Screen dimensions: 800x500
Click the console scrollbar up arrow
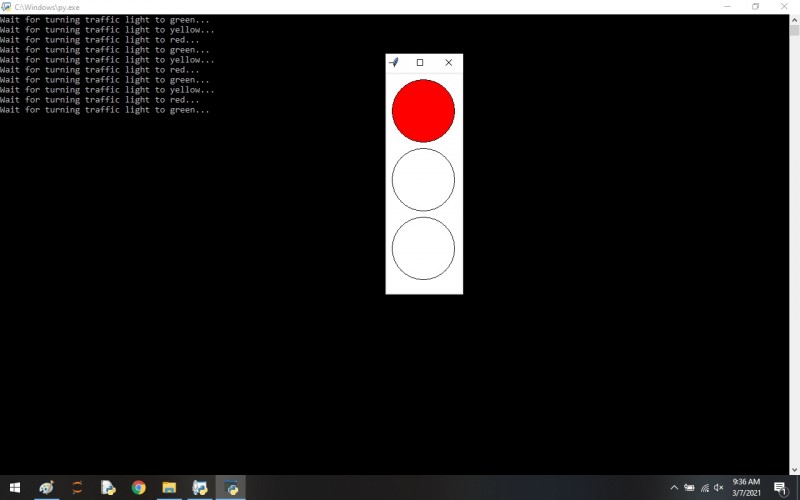[794, 20]
